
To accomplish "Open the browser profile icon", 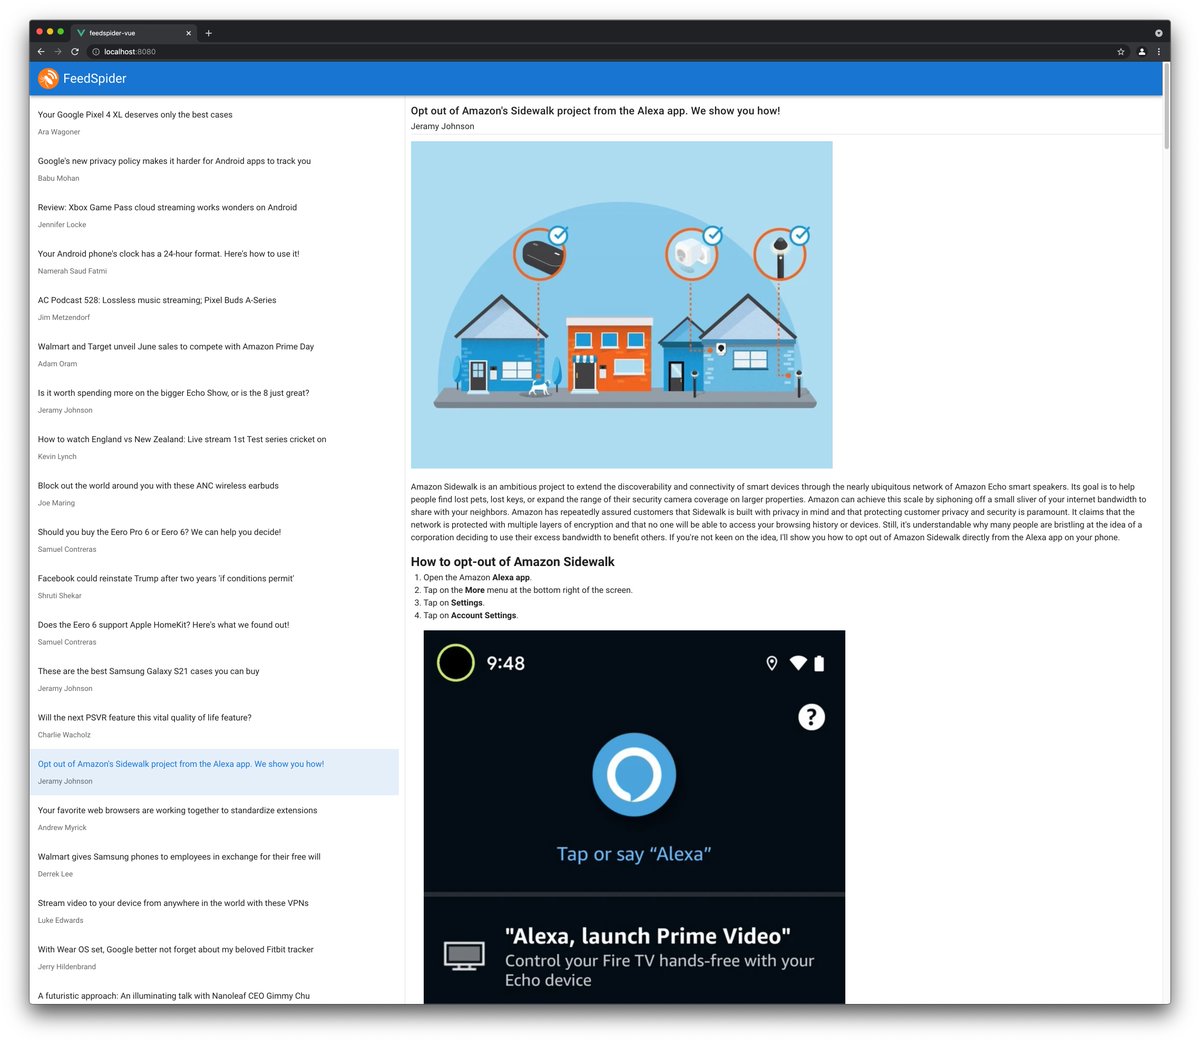I will click(x=1142, y=51).
